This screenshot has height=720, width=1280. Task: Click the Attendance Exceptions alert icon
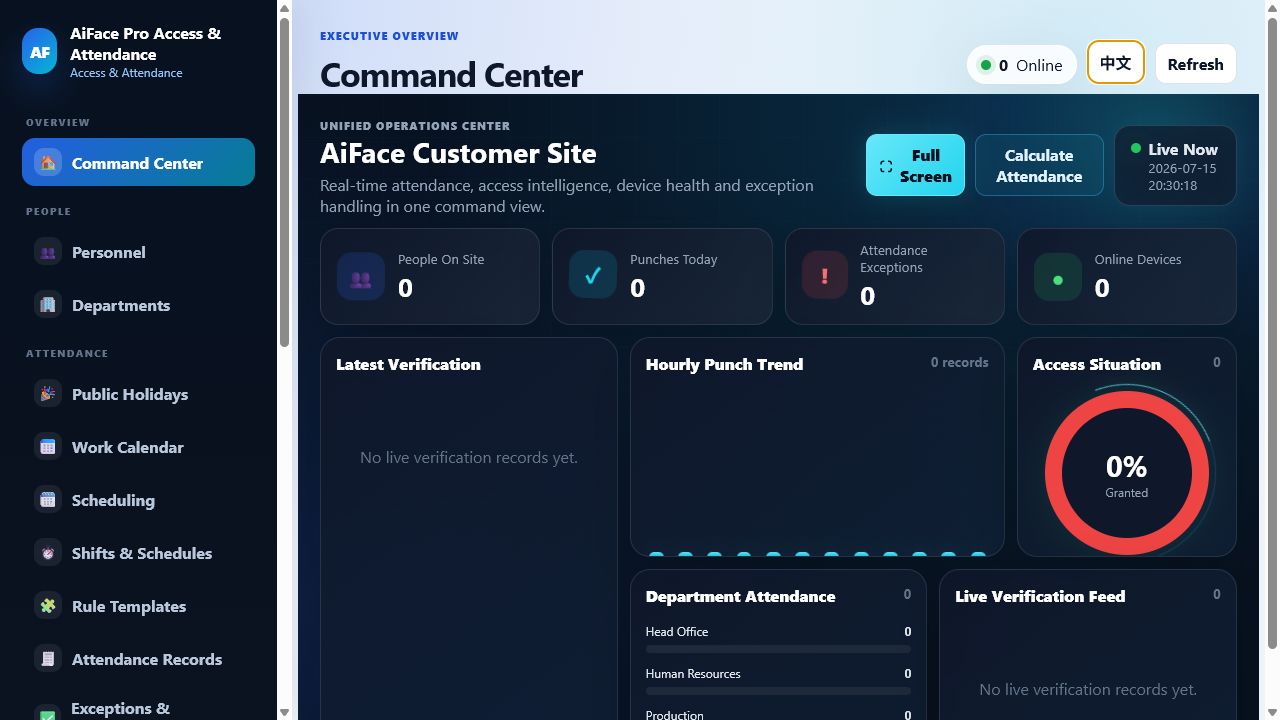click(825, 275)
